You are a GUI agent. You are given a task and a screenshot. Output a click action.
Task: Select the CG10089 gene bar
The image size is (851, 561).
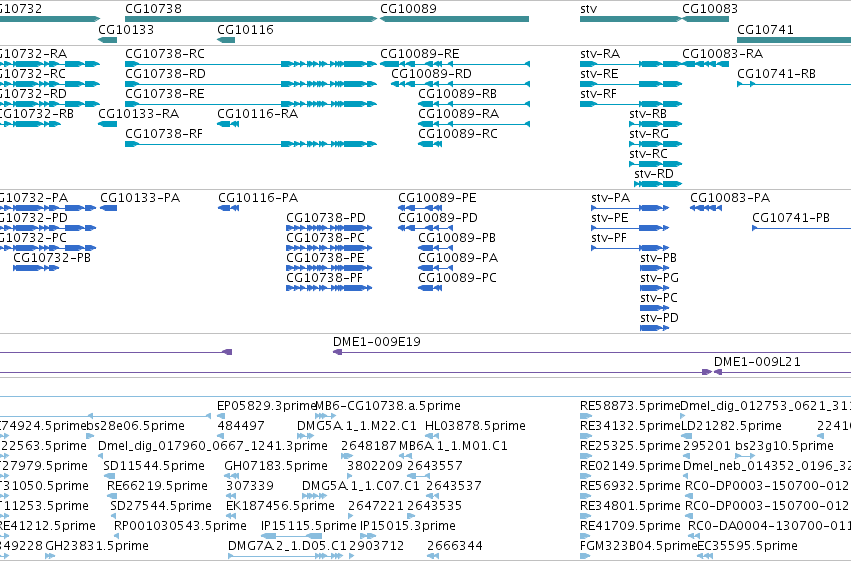454,19
